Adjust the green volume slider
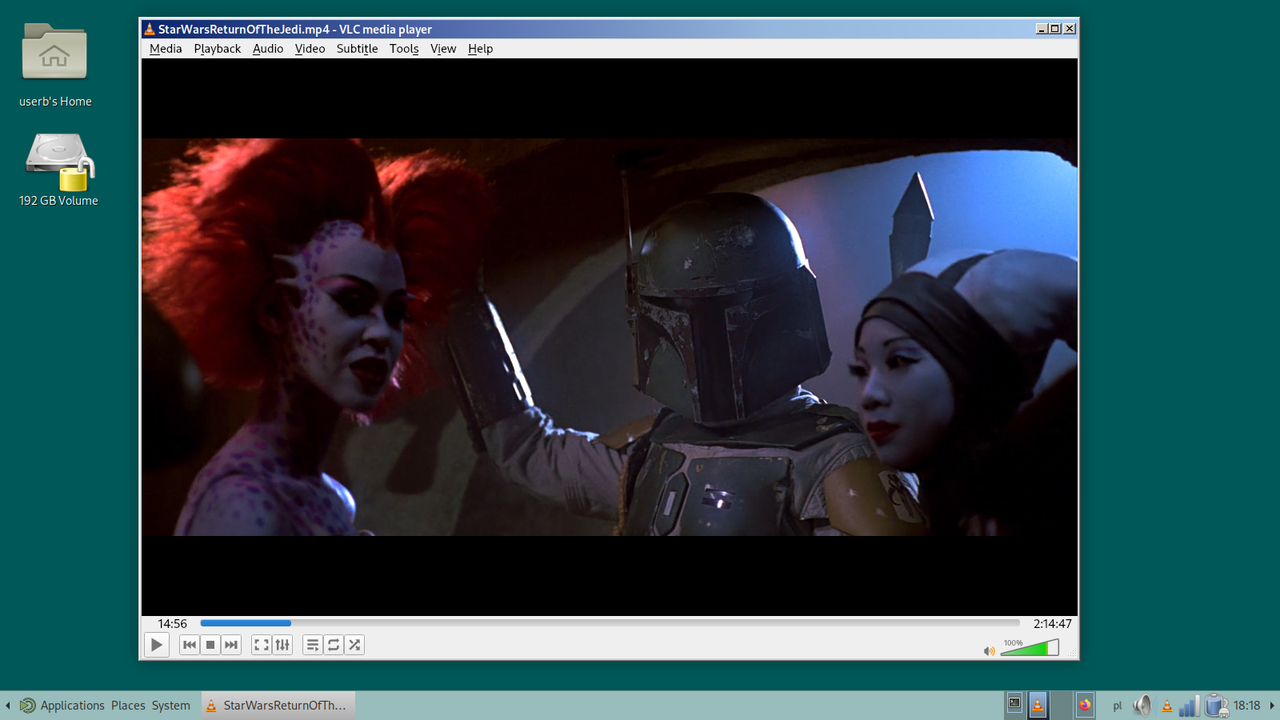The height and width of the screenshot is (720, 1280). coord(1030,648)
